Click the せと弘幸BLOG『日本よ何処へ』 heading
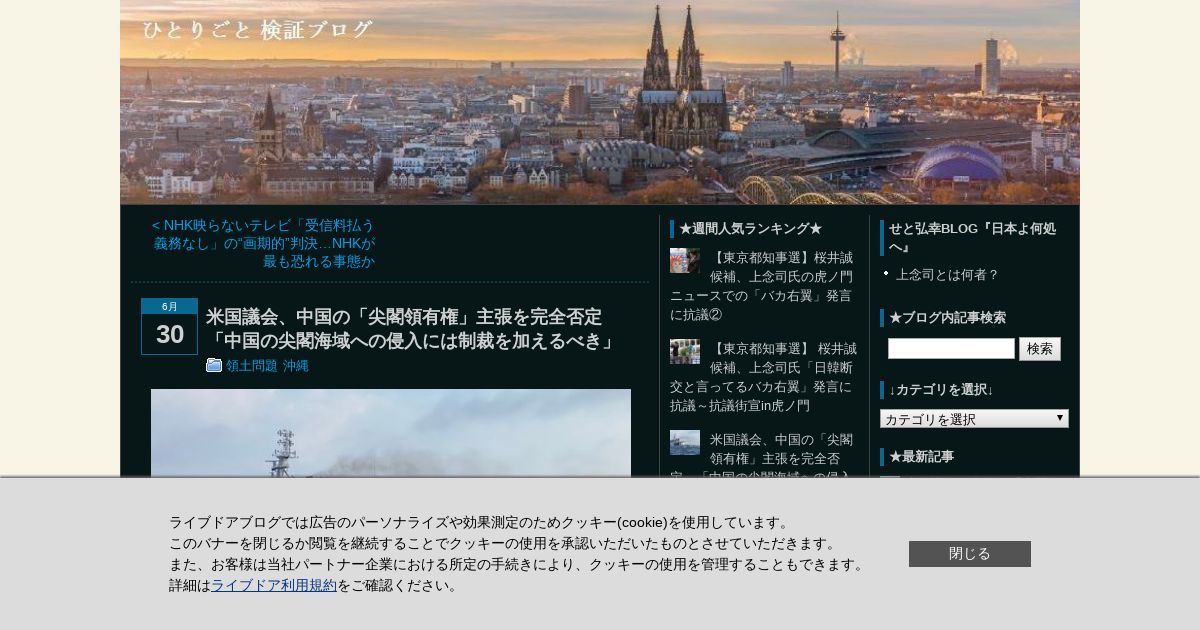 [972, 238]
